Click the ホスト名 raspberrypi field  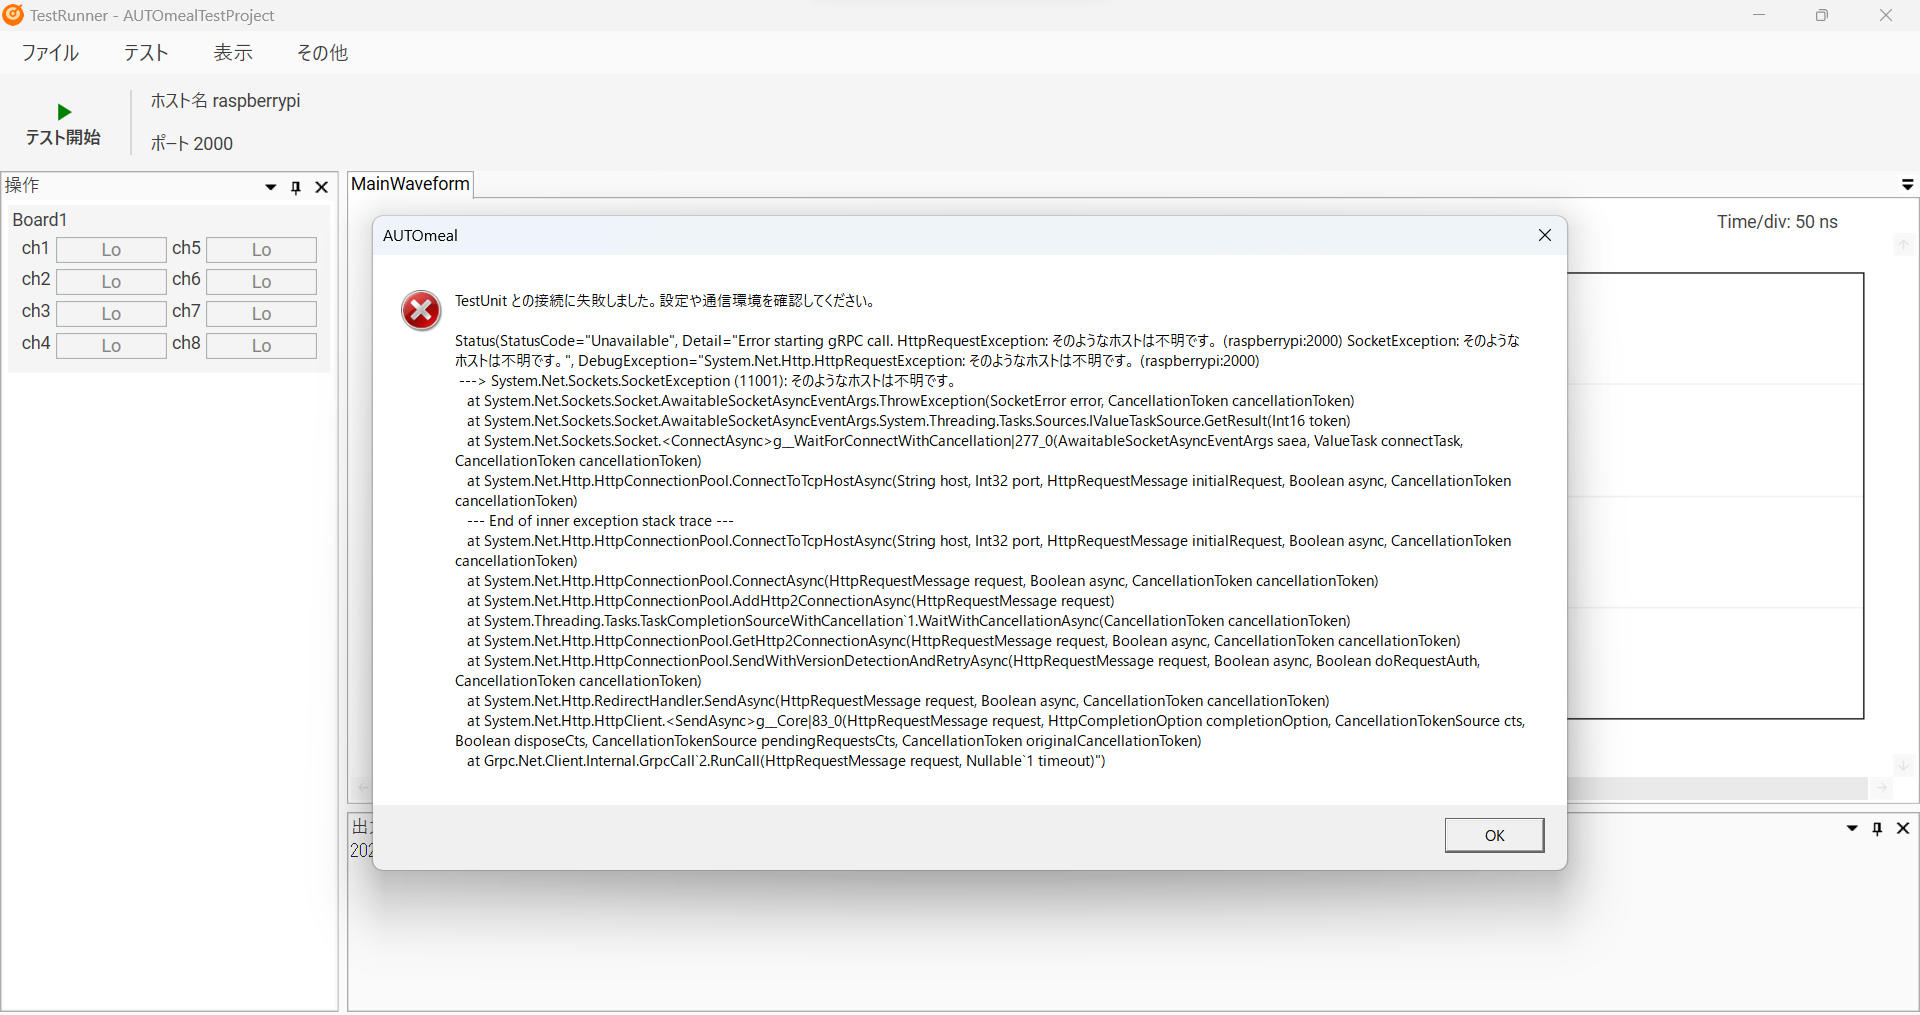tap(226, 101)
